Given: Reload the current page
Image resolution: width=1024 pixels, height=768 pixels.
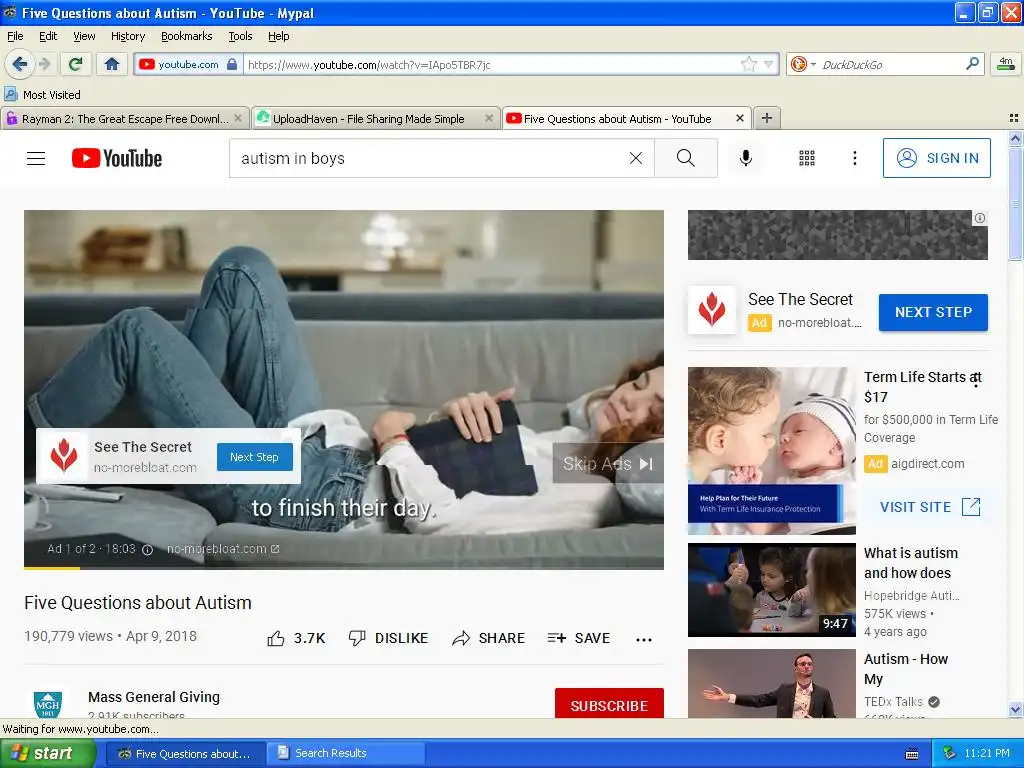Looking at the screenshot, I should [76, 64].
